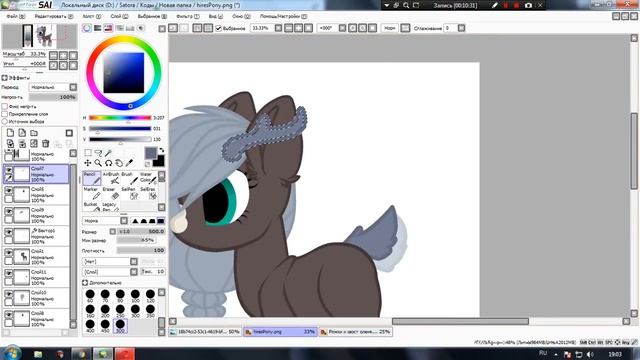Adjust the Hue H color slider
This screenshot has height=360, width=640.
point(120,118)
